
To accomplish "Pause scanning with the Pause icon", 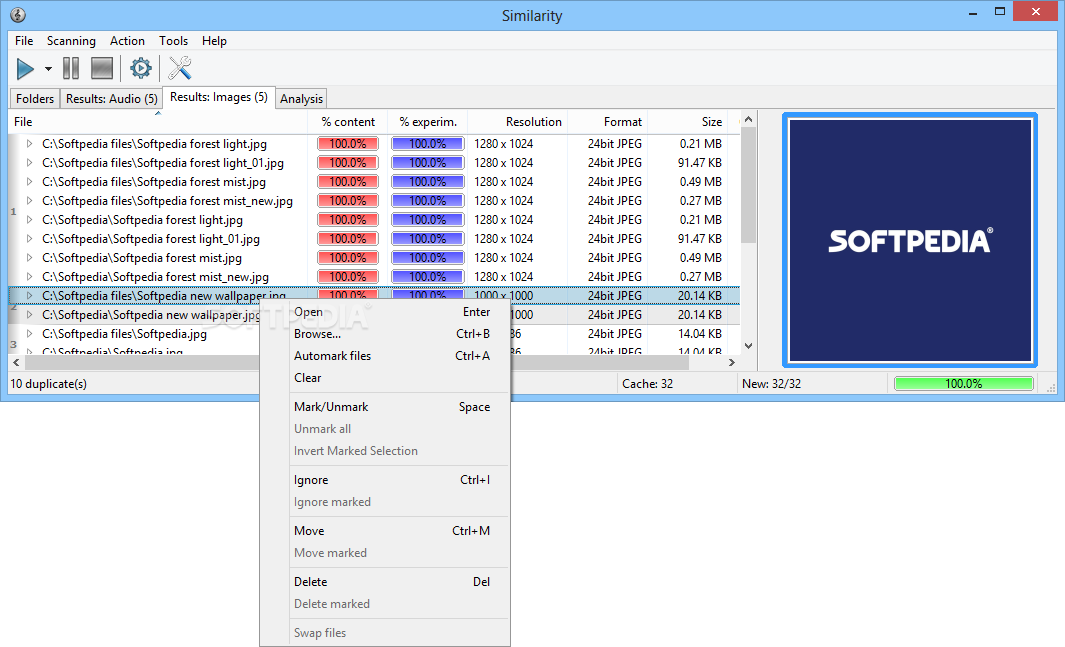I will (71, 69).
